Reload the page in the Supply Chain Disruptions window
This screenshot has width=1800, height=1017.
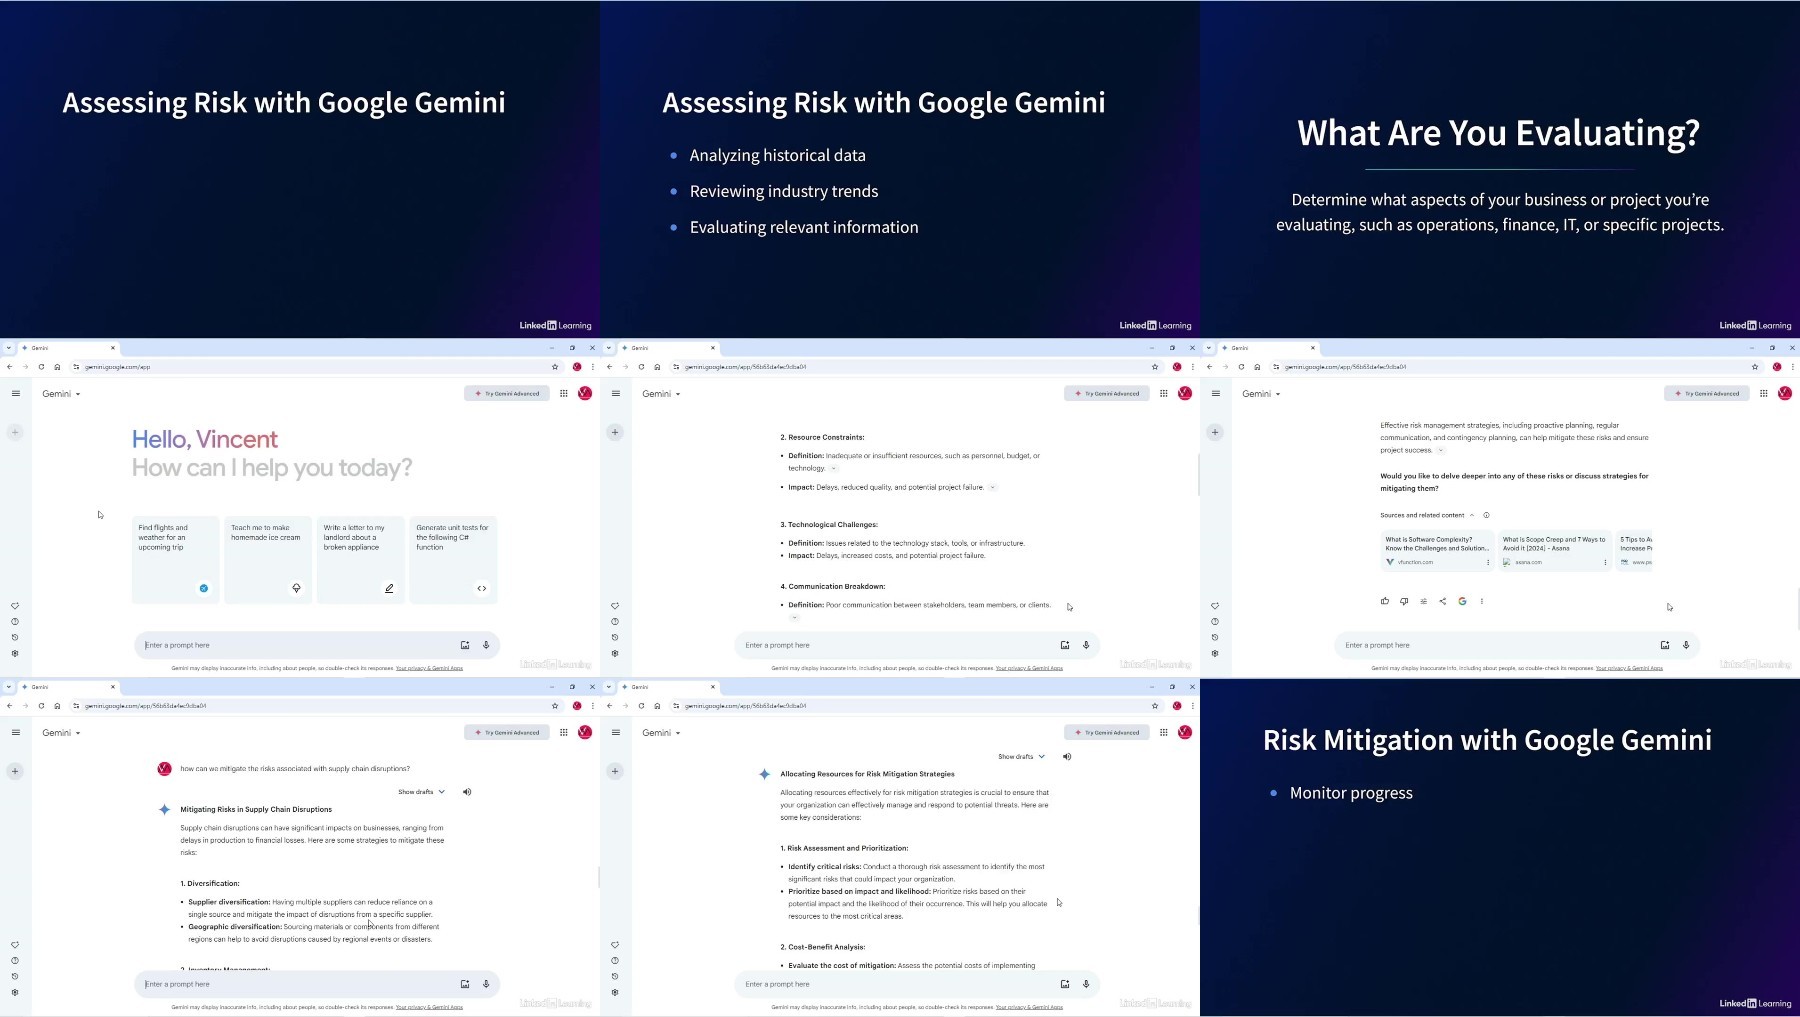pyautogui.click(x=41, y=706)
